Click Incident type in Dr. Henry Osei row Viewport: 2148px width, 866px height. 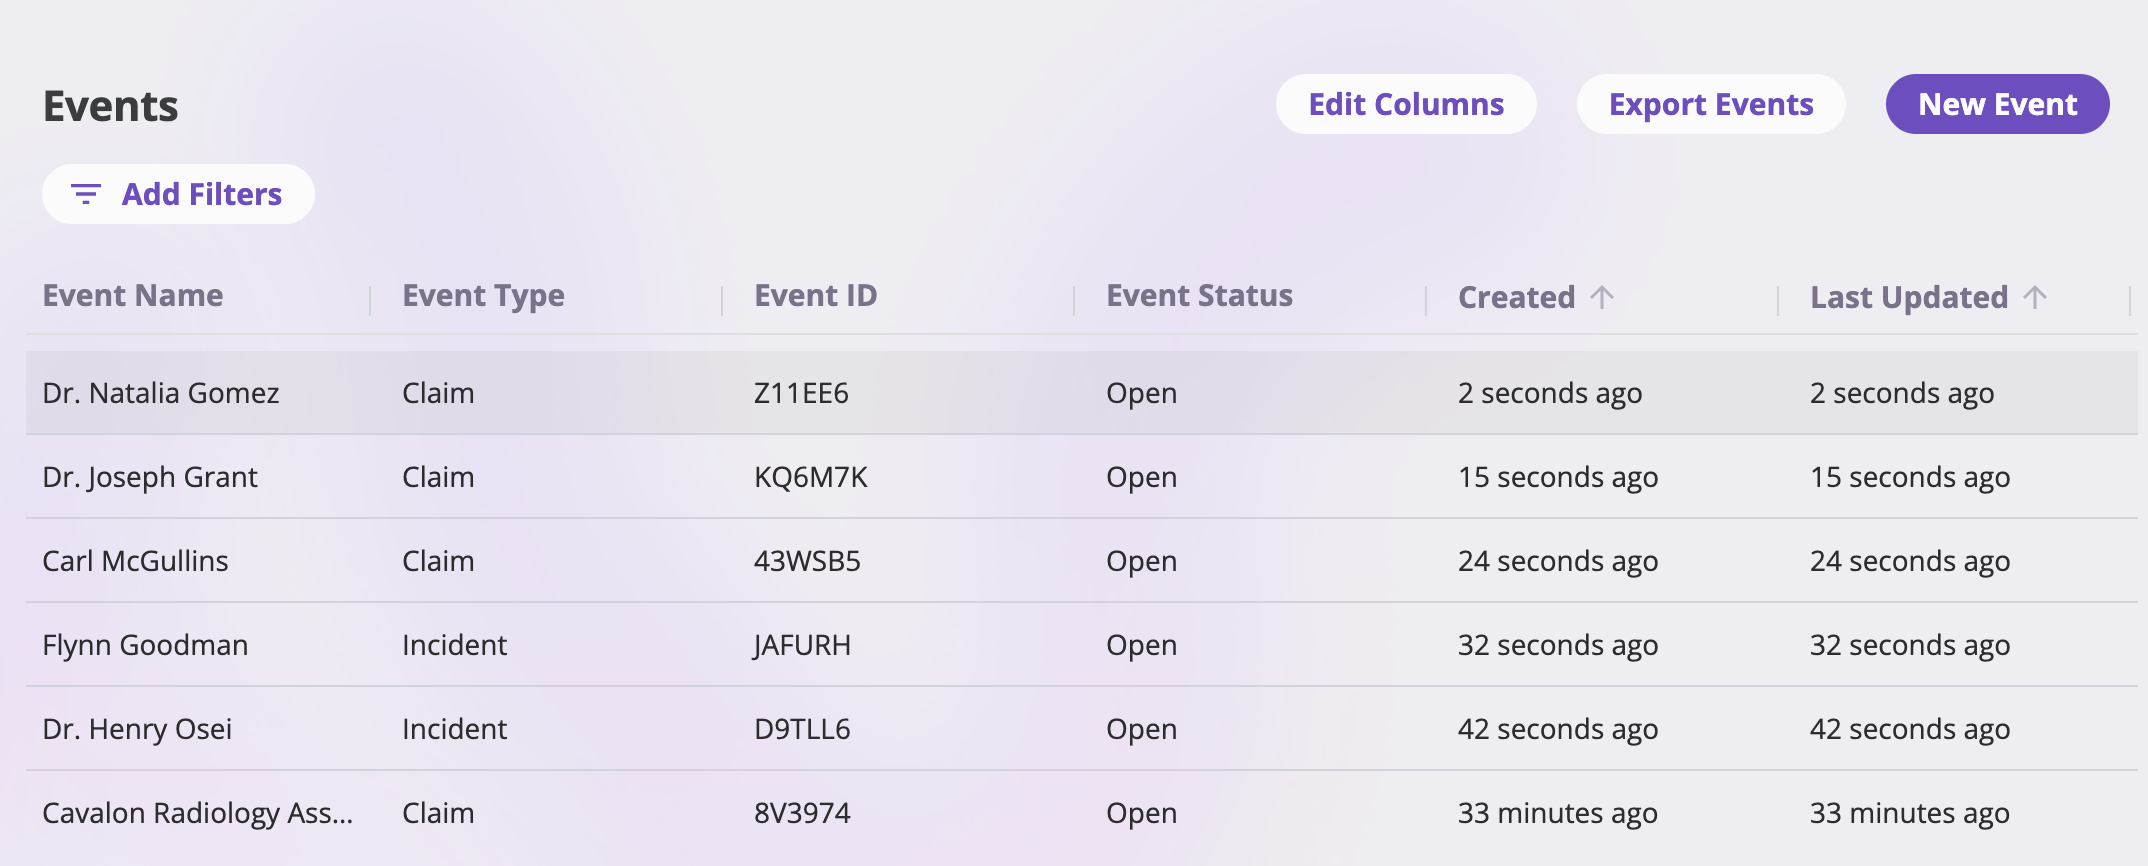click(x=455, y=729)
